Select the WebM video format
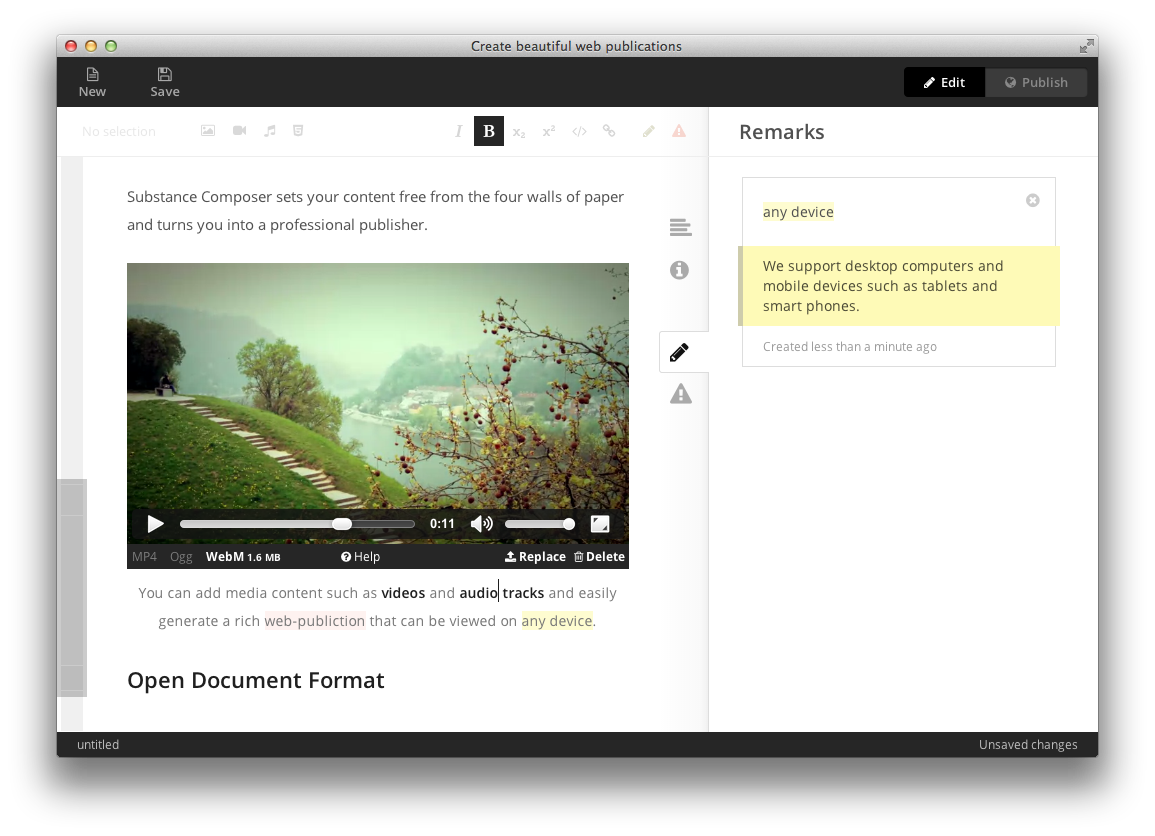 [x=243, y=557]
